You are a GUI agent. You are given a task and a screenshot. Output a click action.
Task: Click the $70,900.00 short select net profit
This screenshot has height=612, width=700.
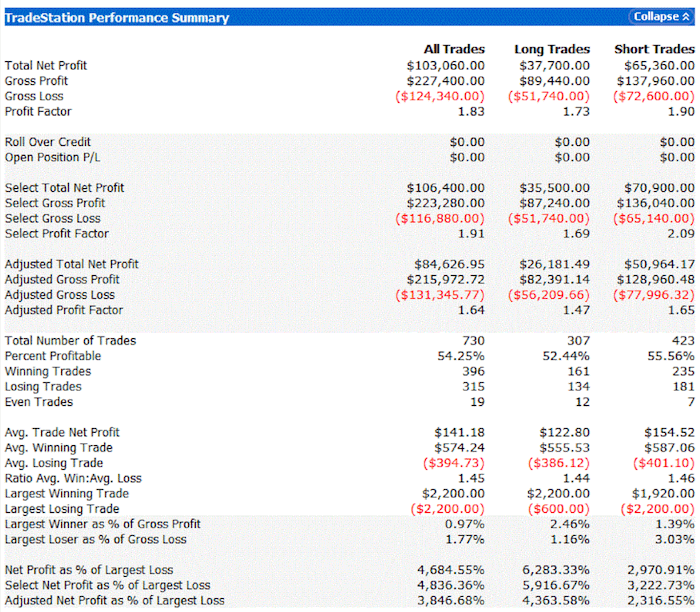659,188
